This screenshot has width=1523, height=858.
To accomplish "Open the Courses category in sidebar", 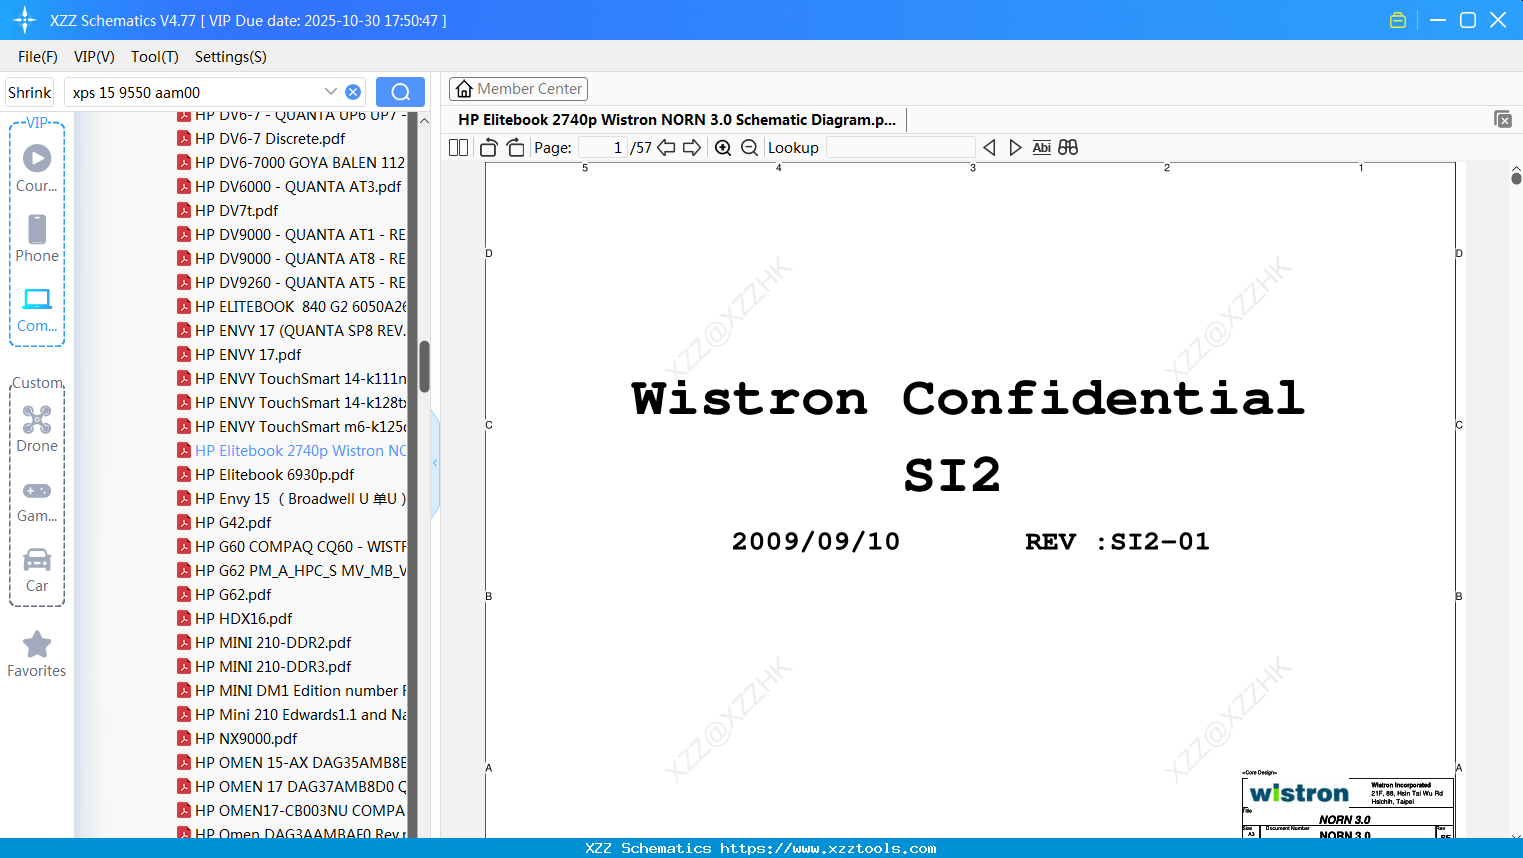I will pos(37,168).
